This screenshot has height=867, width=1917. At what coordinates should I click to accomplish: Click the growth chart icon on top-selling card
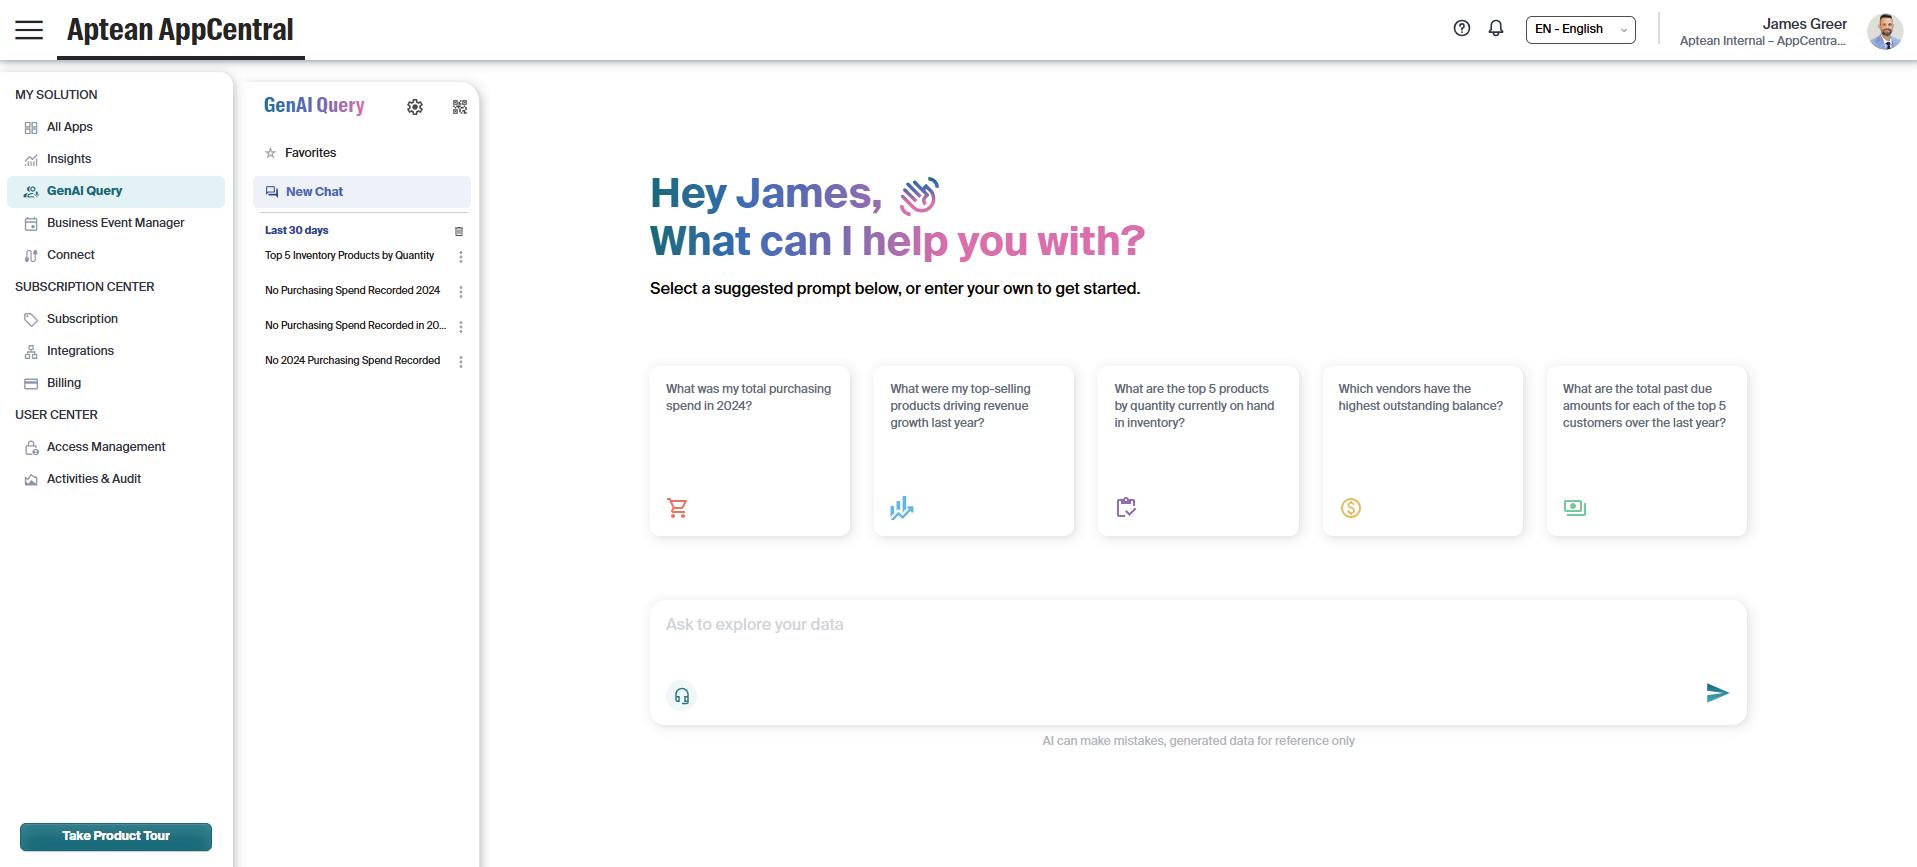(902, 508)
